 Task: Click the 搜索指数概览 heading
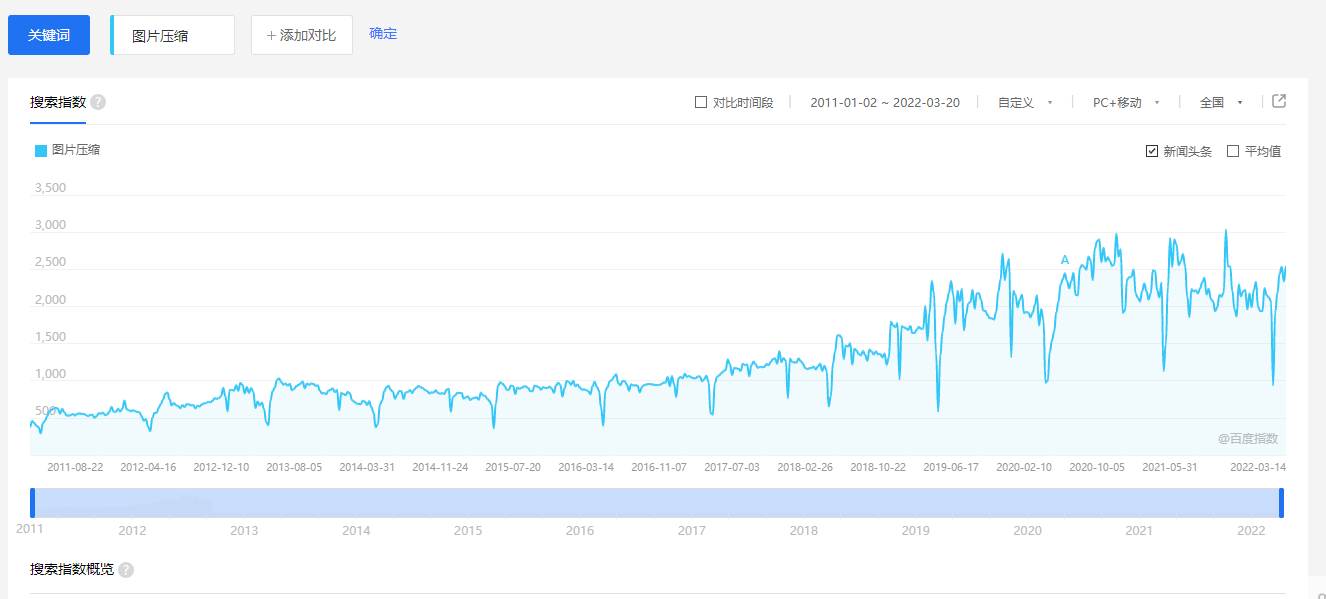tap(72, 570)
